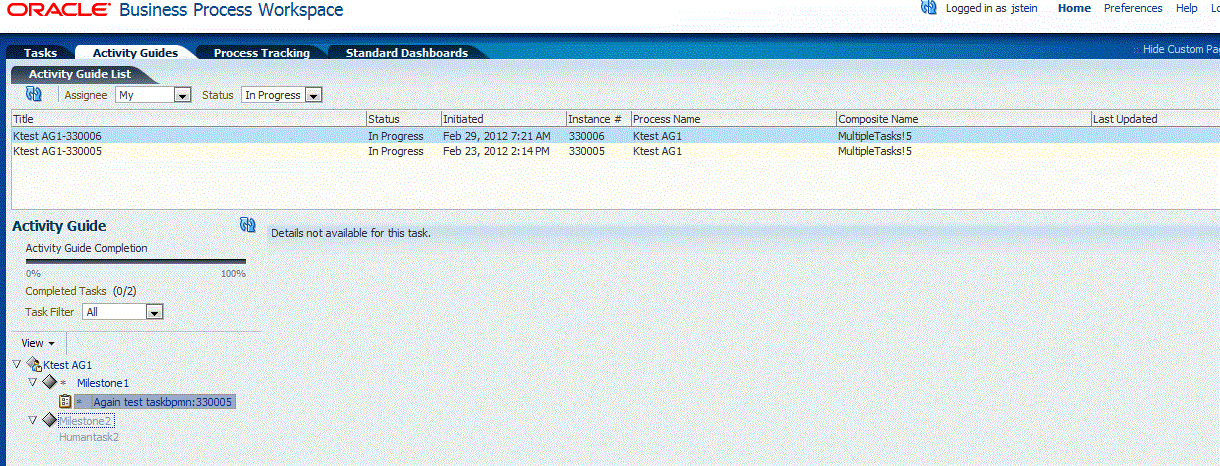Screen dimensions: 1220x466
Task: Collapse the Milestone1 node
Action: click(x=33, y=382)
